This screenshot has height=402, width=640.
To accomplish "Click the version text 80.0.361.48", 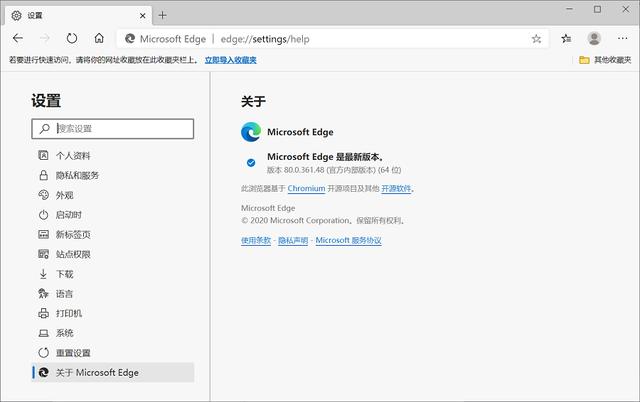I will (304, 170).
